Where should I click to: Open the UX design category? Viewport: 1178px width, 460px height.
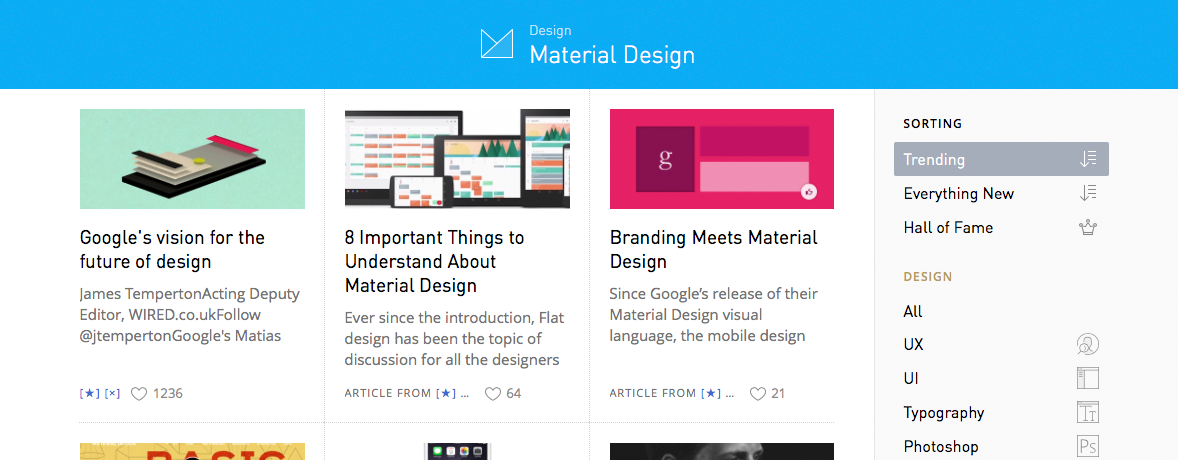point(914,345)
